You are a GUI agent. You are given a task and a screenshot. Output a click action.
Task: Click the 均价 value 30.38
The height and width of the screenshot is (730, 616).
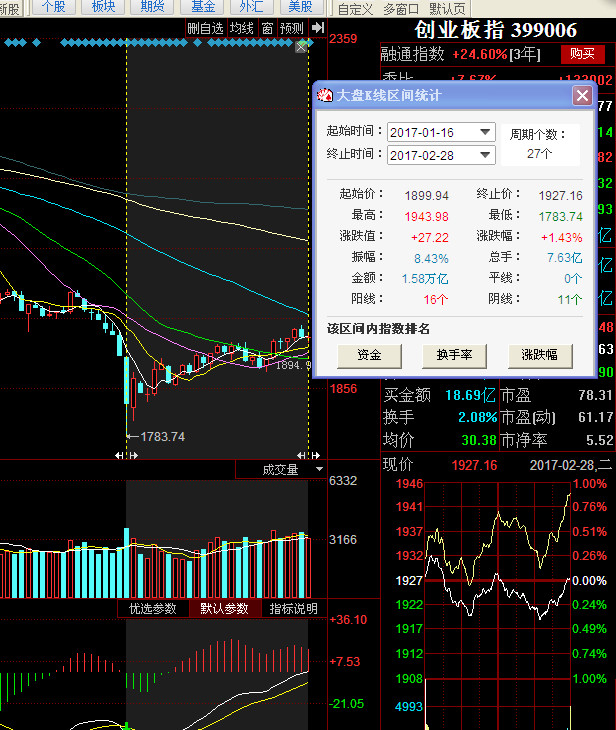479,440
